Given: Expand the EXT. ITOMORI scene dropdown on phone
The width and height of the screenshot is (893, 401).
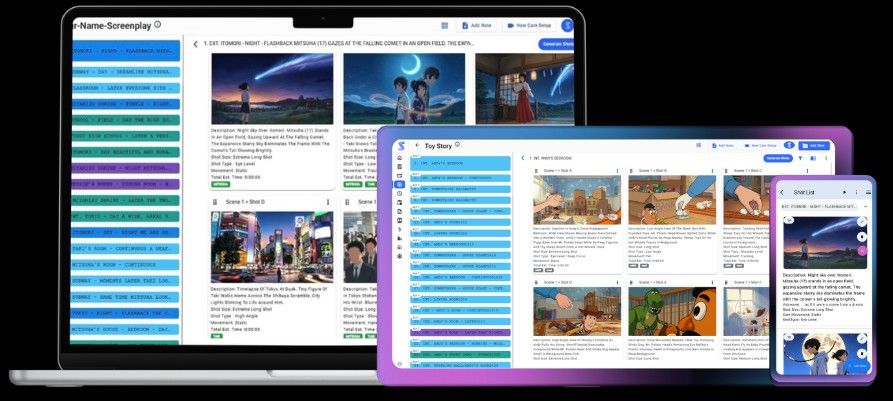Looking at the screenshot, I should (865, 206).
